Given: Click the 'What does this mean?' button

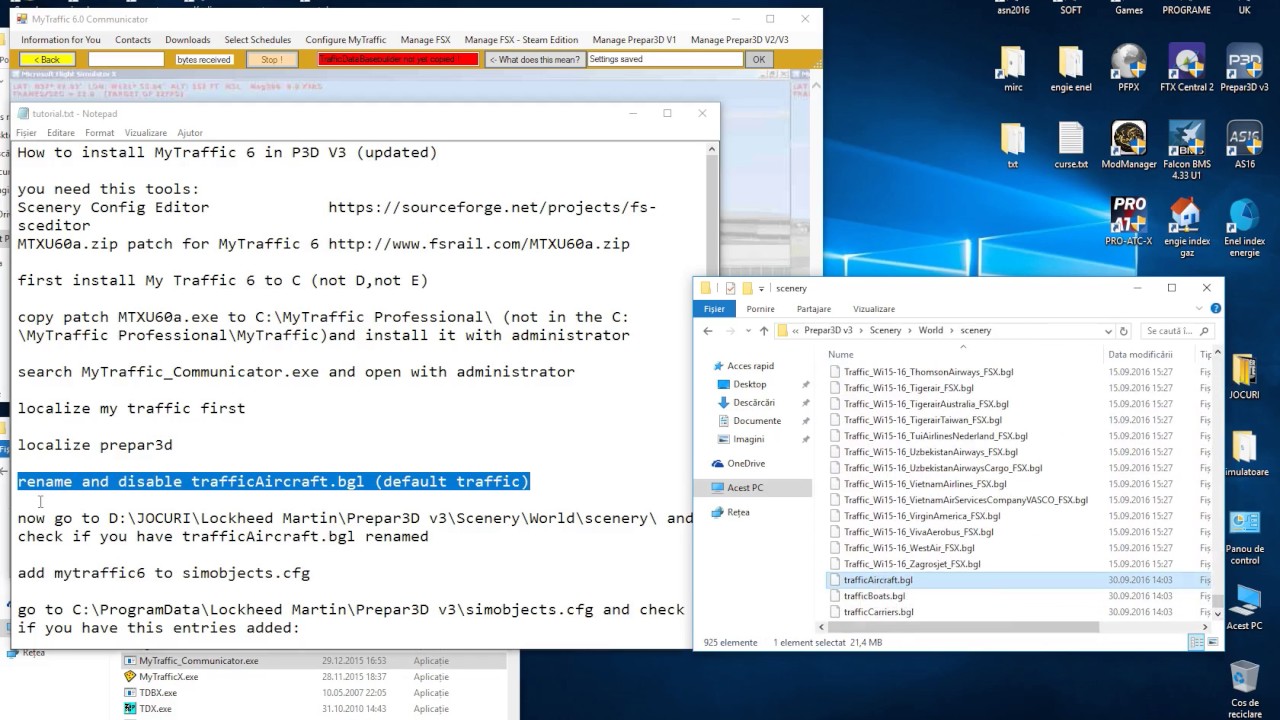Looking at the screenshot, I should point(534,60).
